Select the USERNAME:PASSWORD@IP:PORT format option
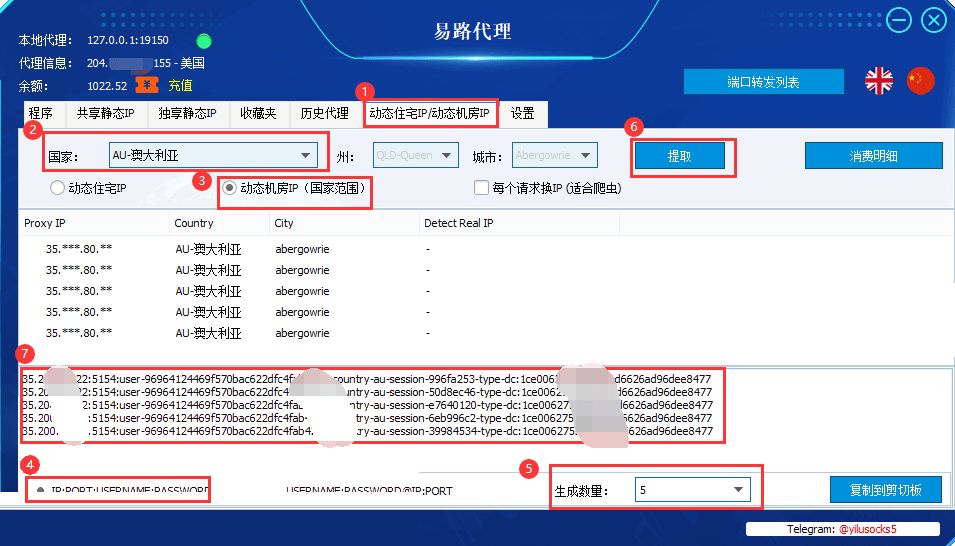 pyautogui.click(x=369, y=491)
